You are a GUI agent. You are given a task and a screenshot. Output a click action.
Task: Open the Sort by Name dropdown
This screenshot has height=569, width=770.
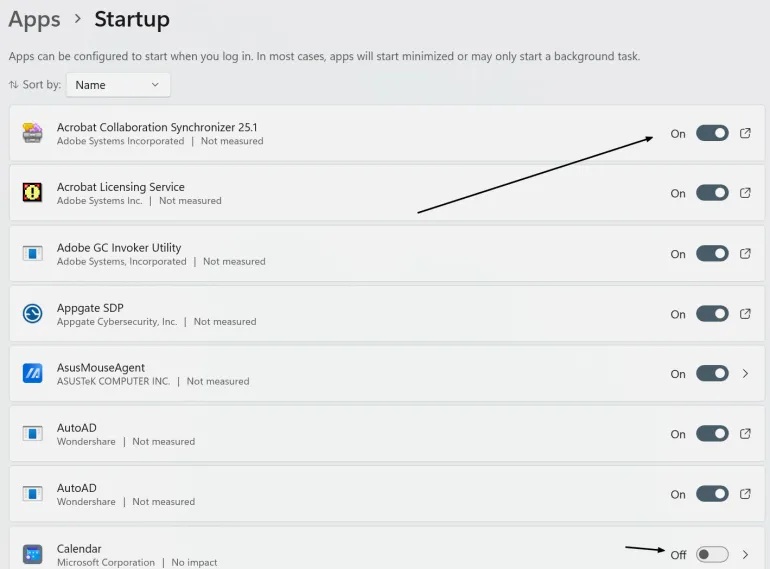click(x=118, y=85)
